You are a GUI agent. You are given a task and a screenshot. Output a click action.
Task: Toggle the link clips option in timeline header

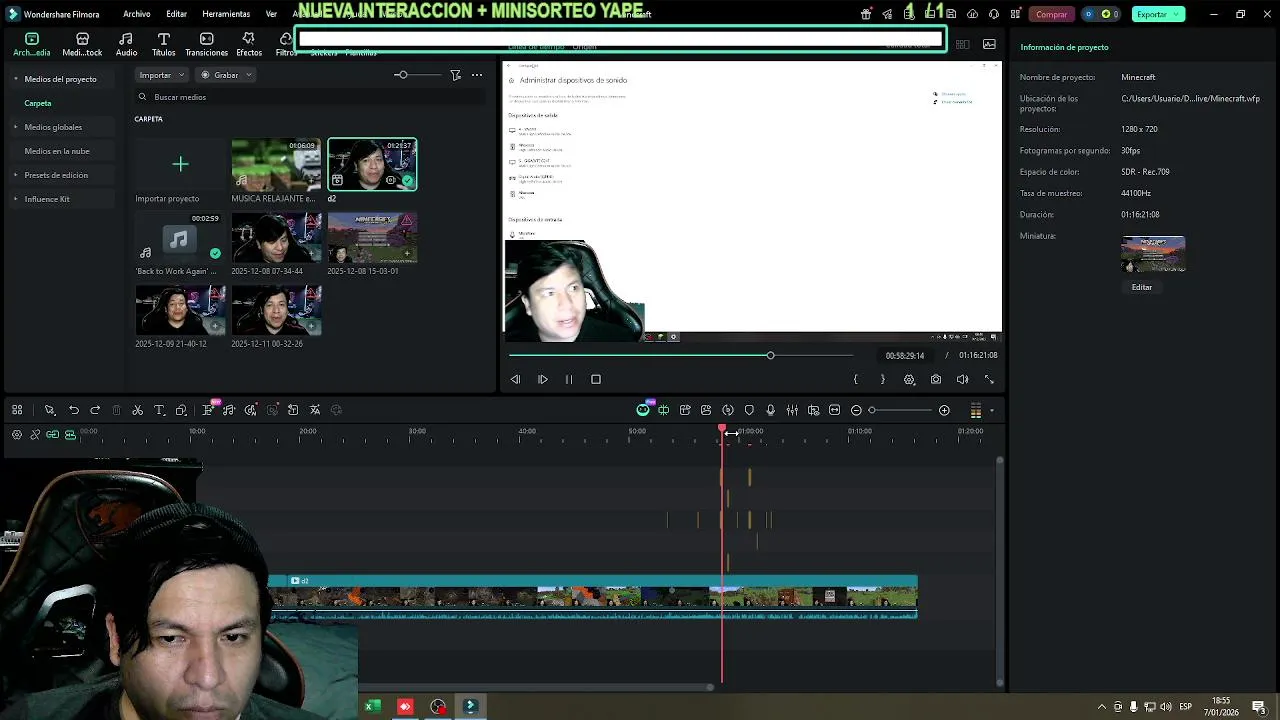click(35, 434)
